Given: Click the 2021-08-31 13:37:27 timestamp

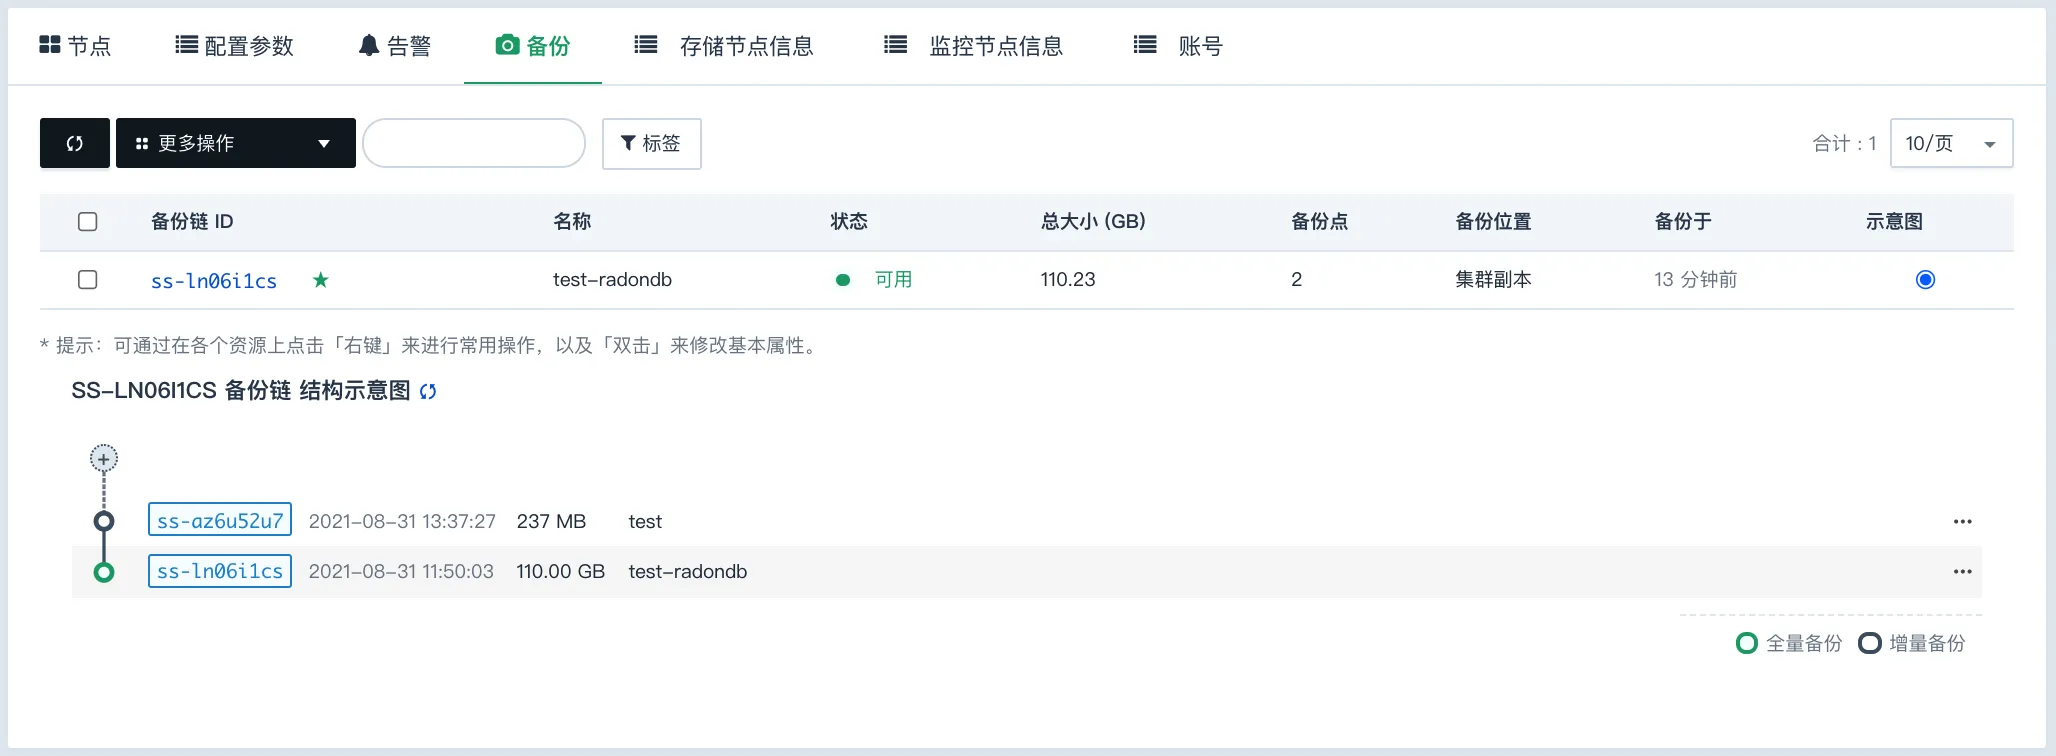Looking at the screenshot, I should click(402, 521).
